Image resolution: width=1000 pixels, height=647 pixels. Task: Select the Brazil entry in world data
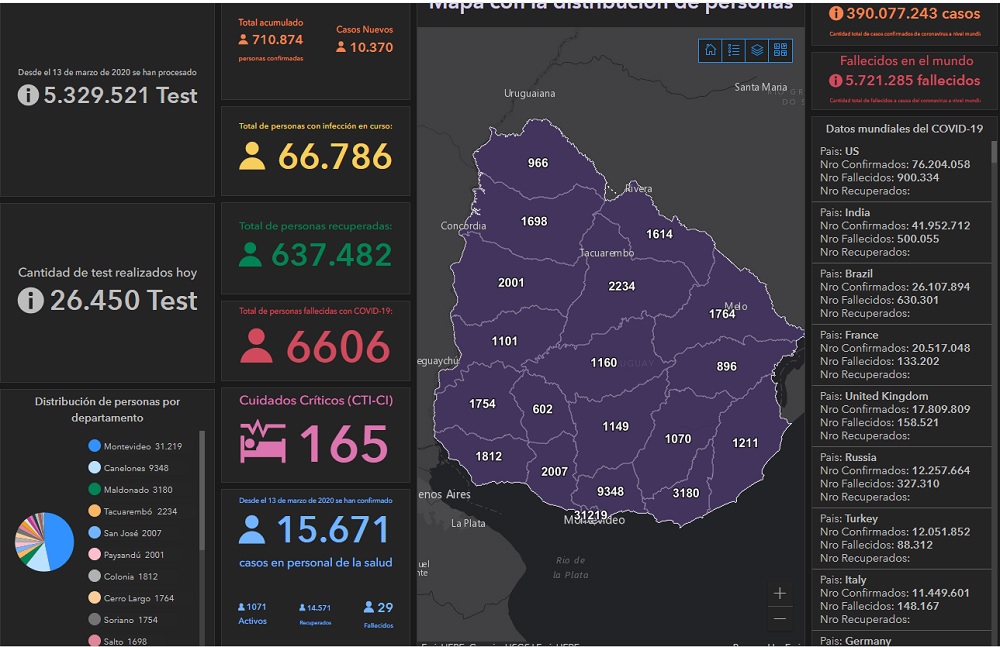click(900, 293)
